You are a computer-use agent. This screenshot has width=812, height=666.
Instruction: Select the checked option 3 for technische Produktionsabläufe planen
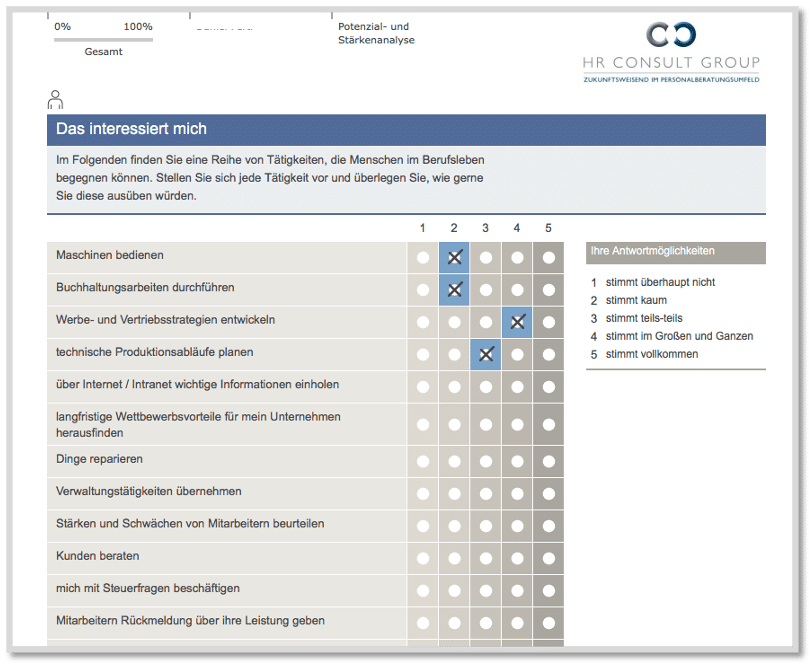click(486, 355)
